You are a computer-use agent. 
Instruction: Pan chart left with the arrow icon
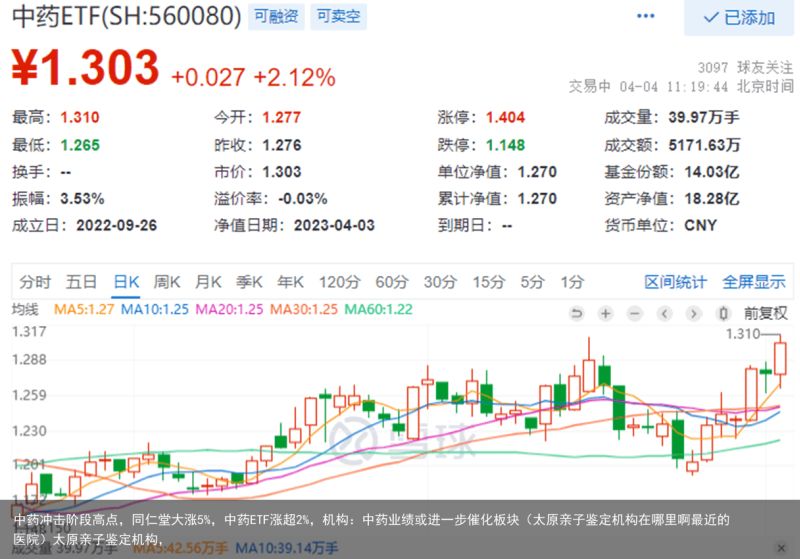664,313
